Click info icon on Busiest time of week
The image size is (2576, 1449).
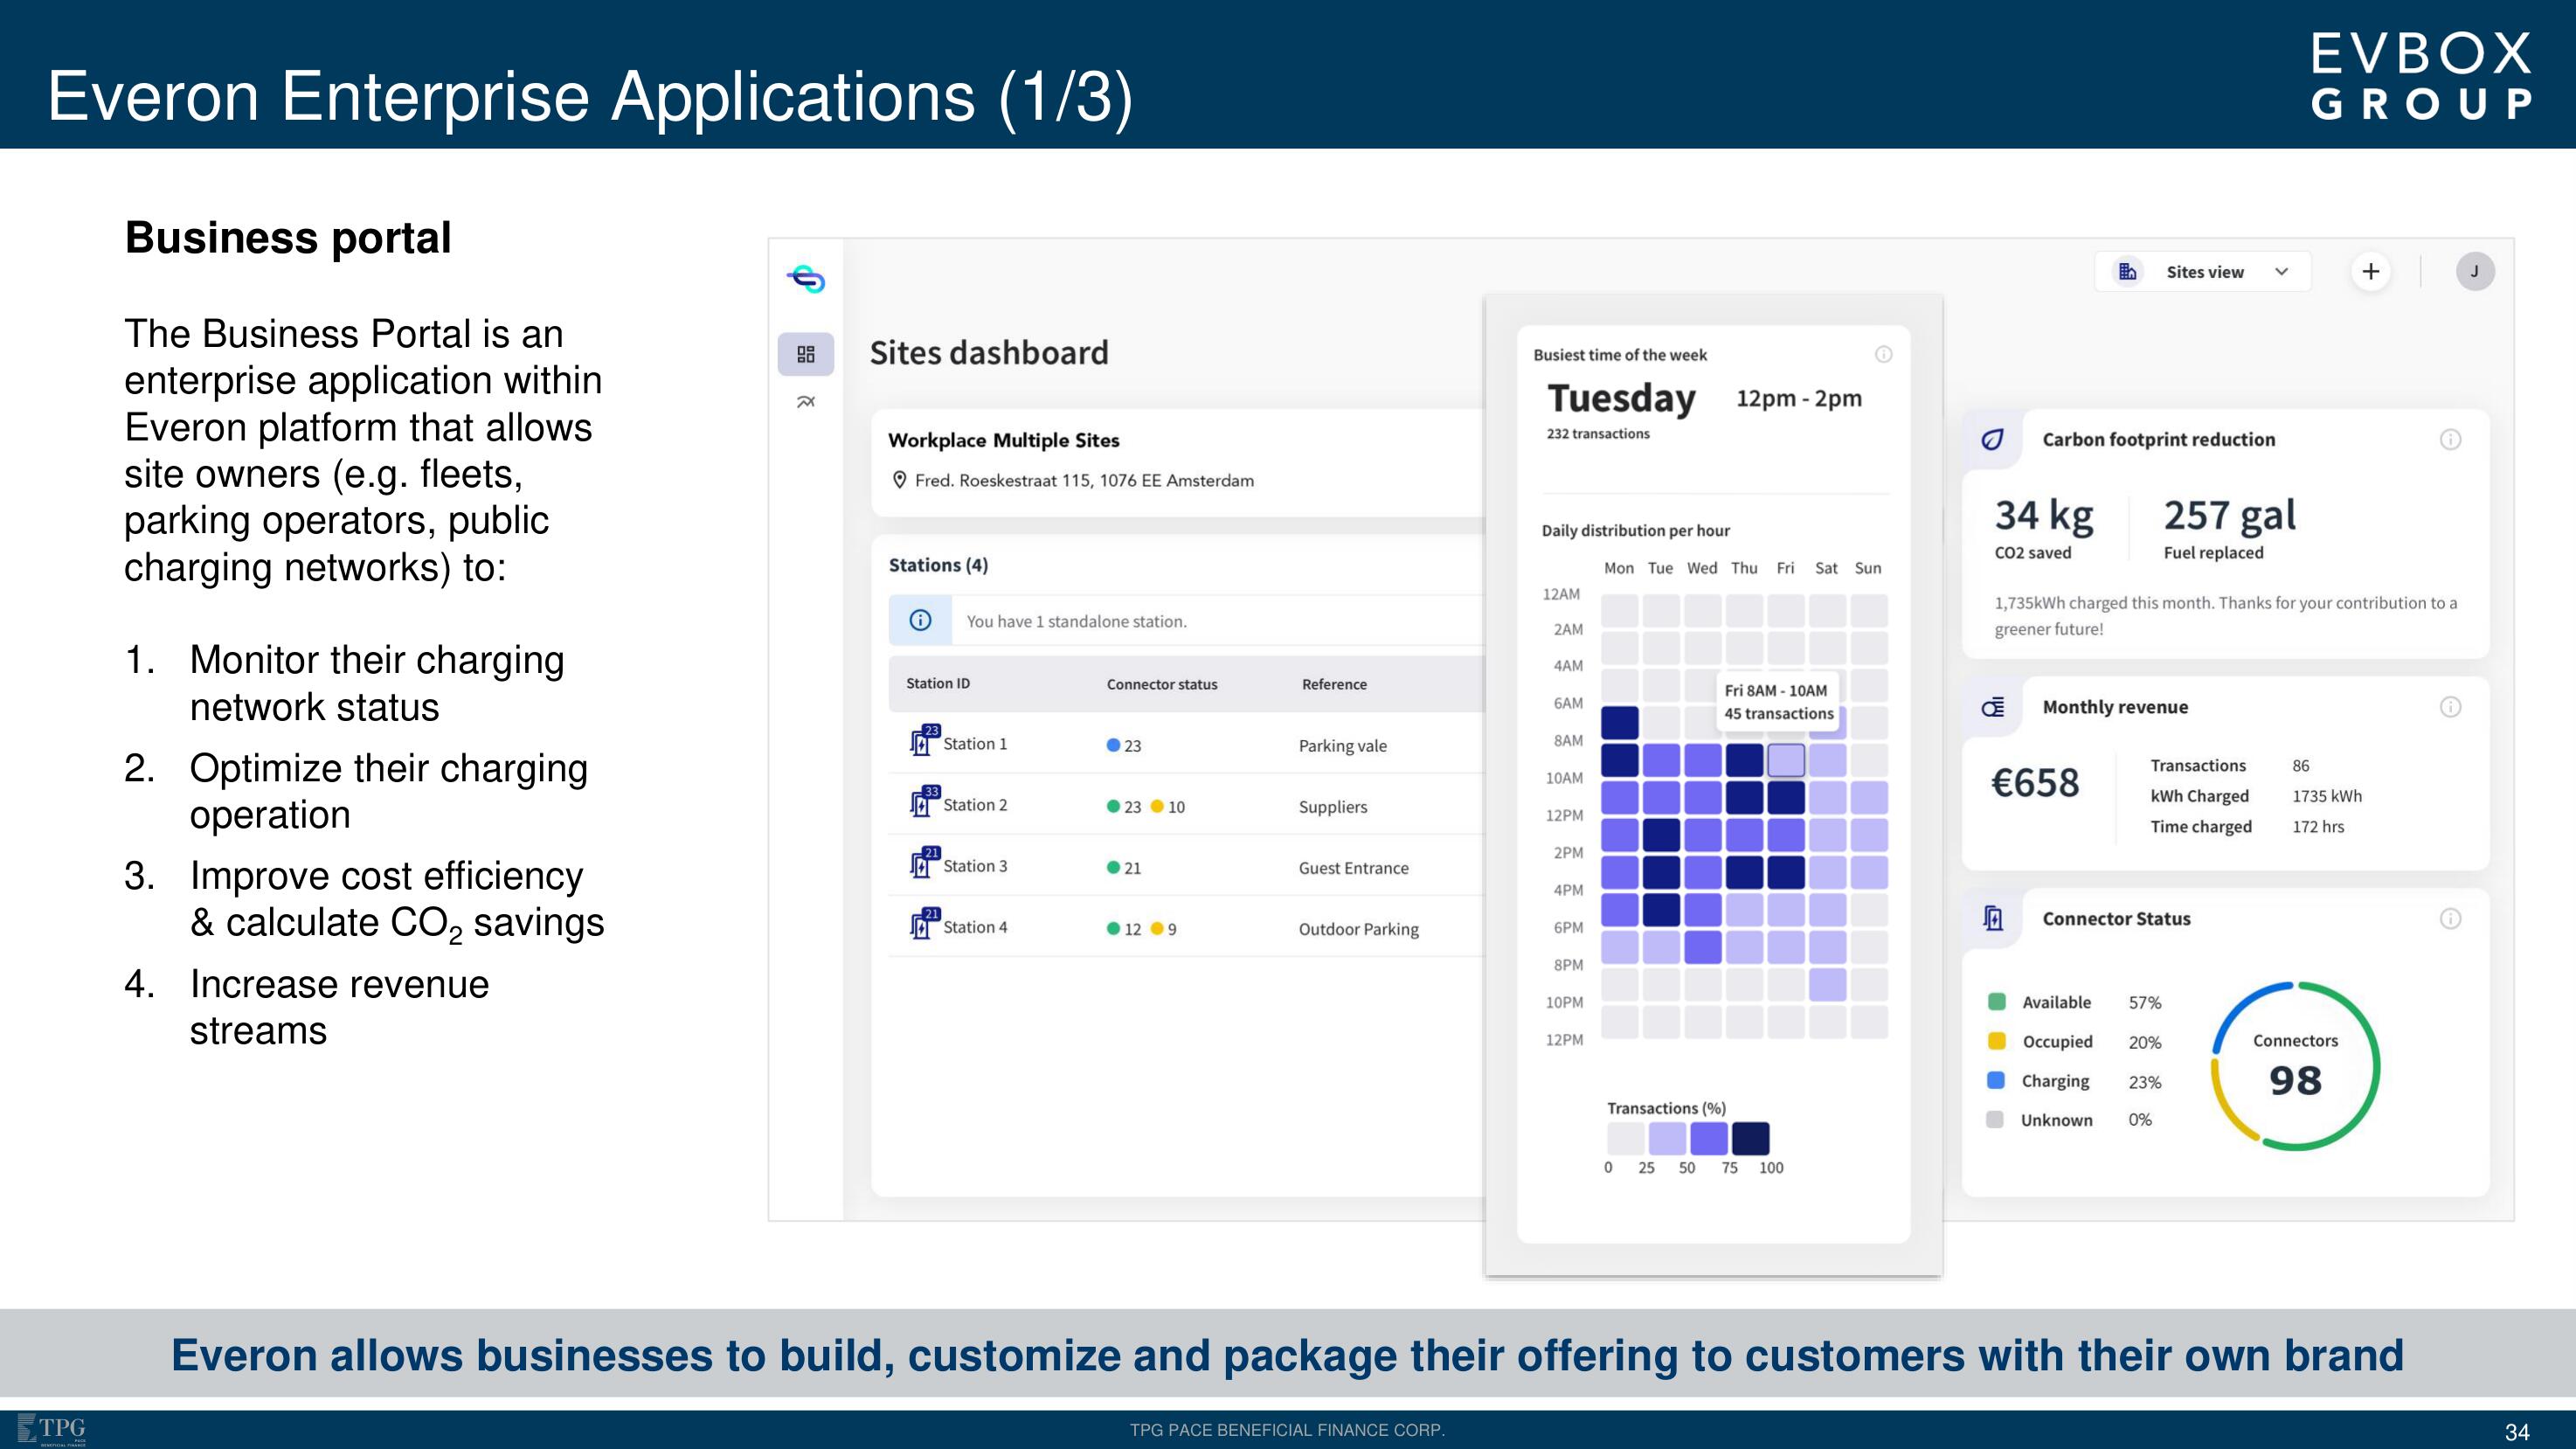(1883, 354)
